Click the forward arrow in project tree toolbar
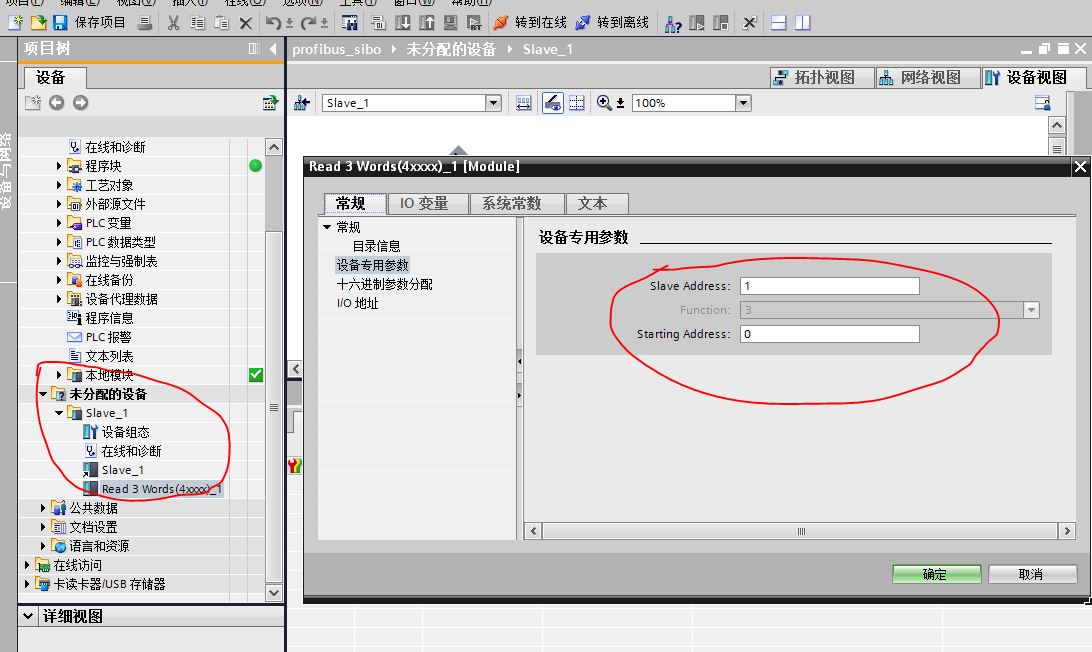The height and width of the screenshot is (652, 1092). [x=81, y=103]
